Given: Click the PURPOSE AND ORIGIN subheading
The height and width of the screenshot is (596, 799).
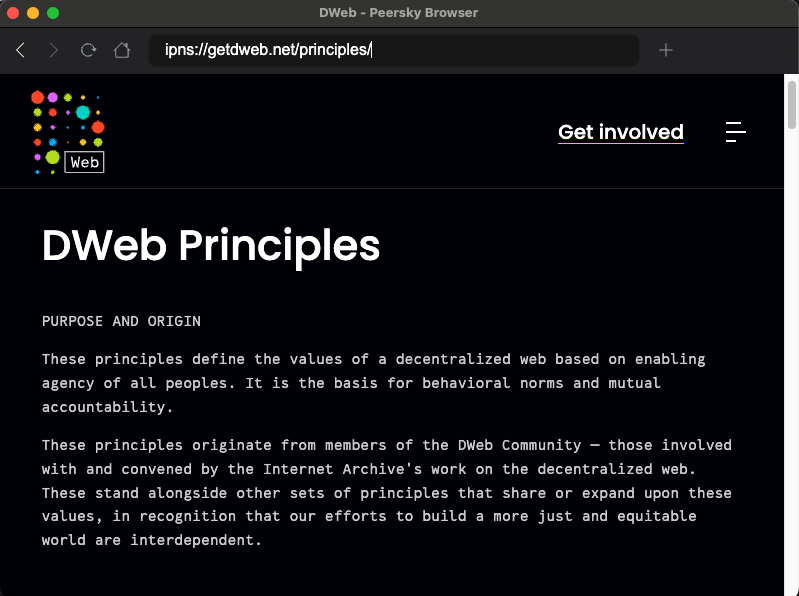Looking at the screenshot, I should pos(121,321).
